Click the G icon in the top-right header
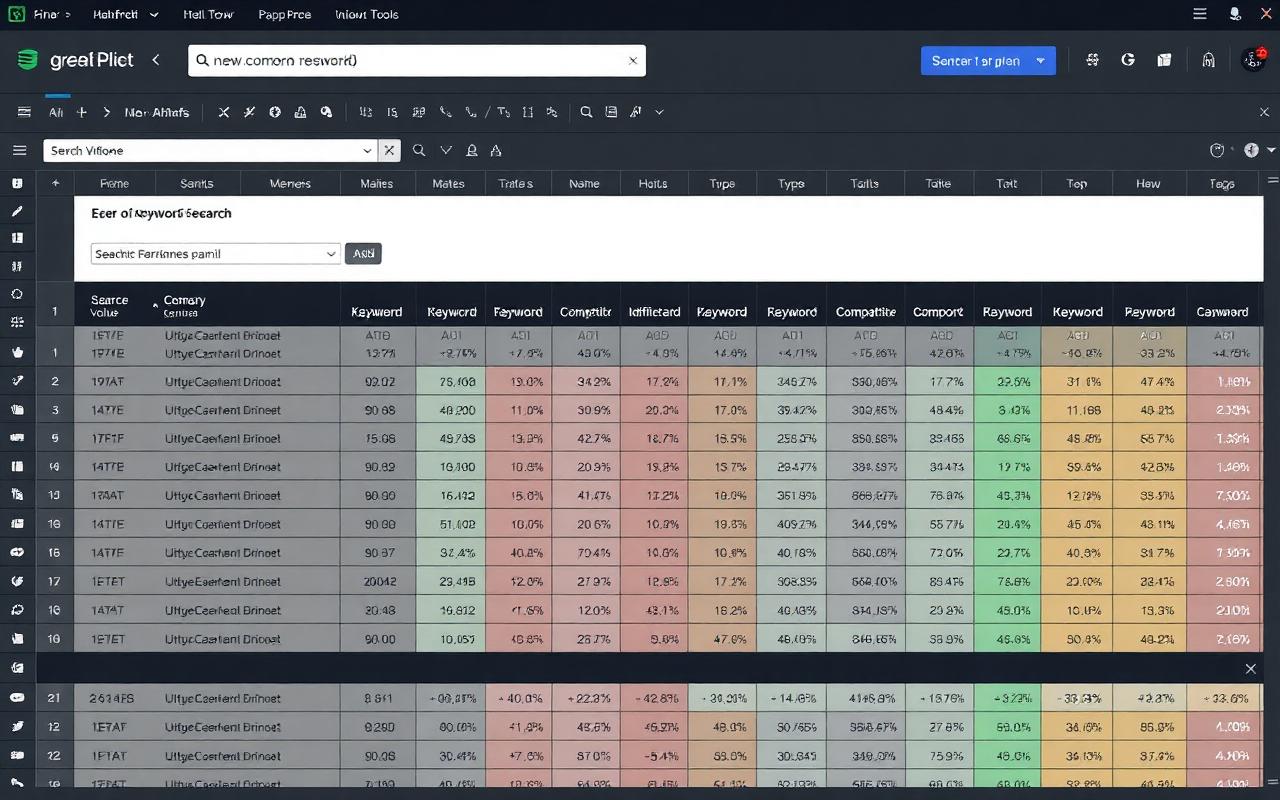The width and height of the screenshot is (1280, 800). pyautogui.click(x=1128, y=60)
